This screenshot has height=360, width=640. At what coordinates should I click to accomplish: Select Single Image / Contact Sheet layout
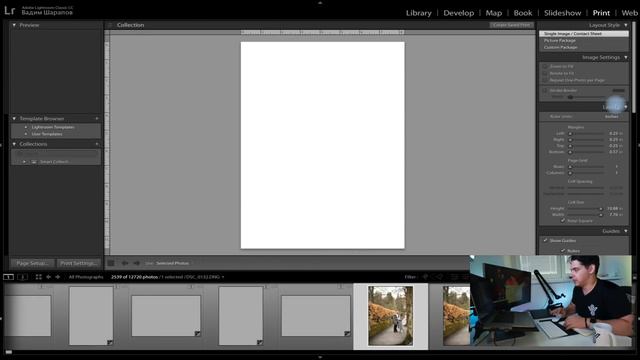584,33
